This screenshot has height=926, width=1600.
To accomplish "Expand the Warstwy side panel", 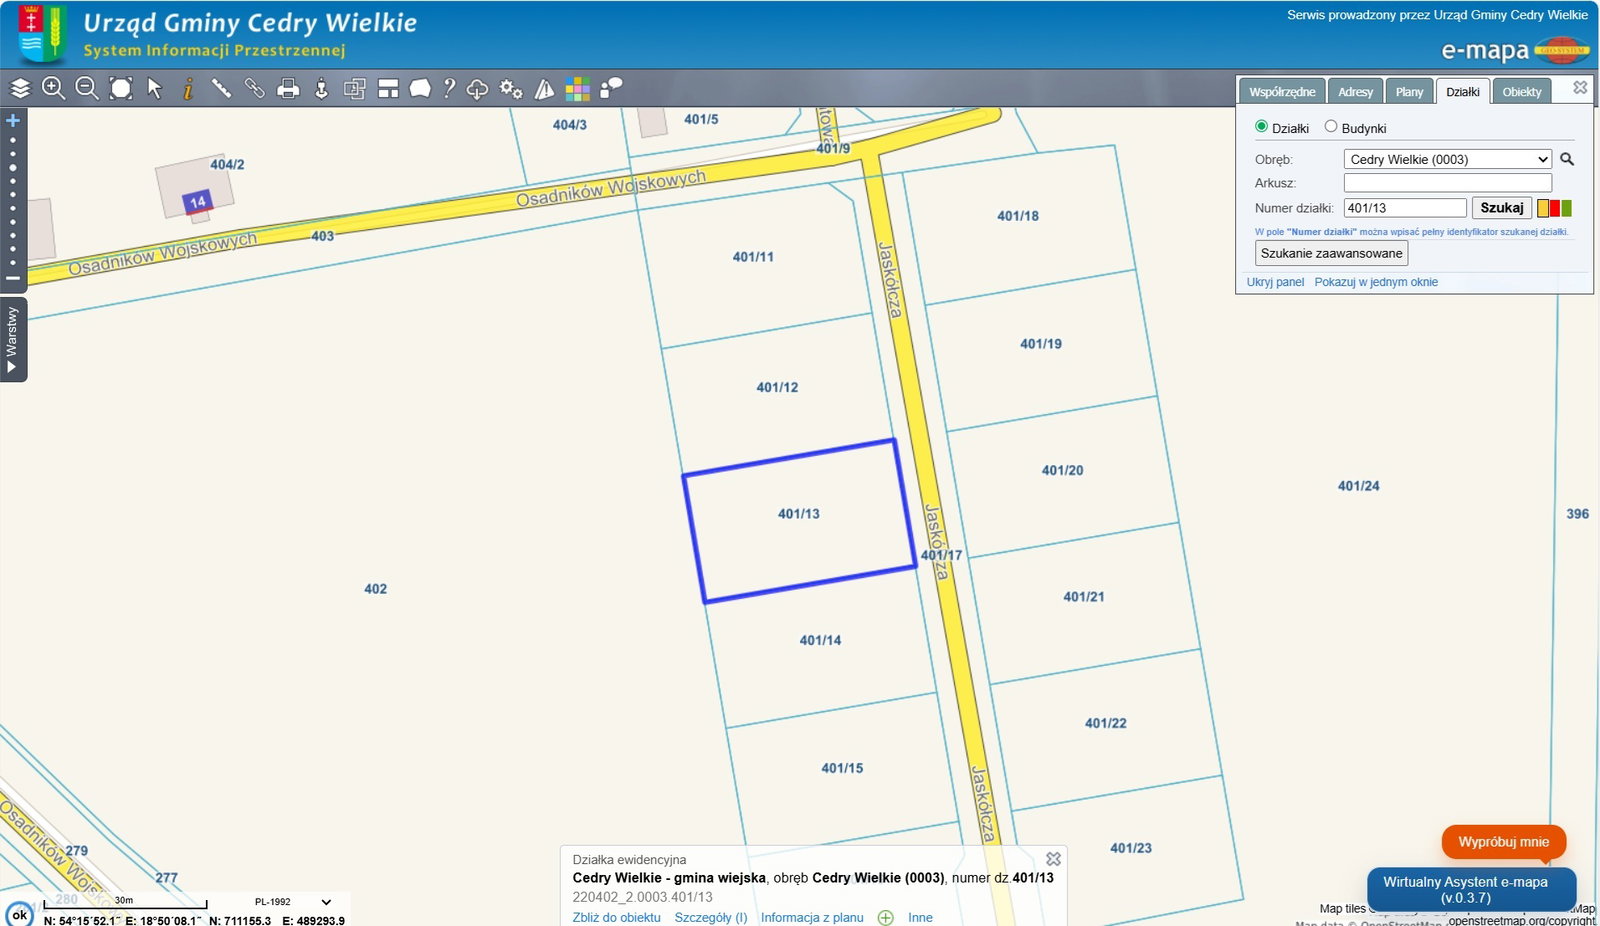I will pos(13,340).
